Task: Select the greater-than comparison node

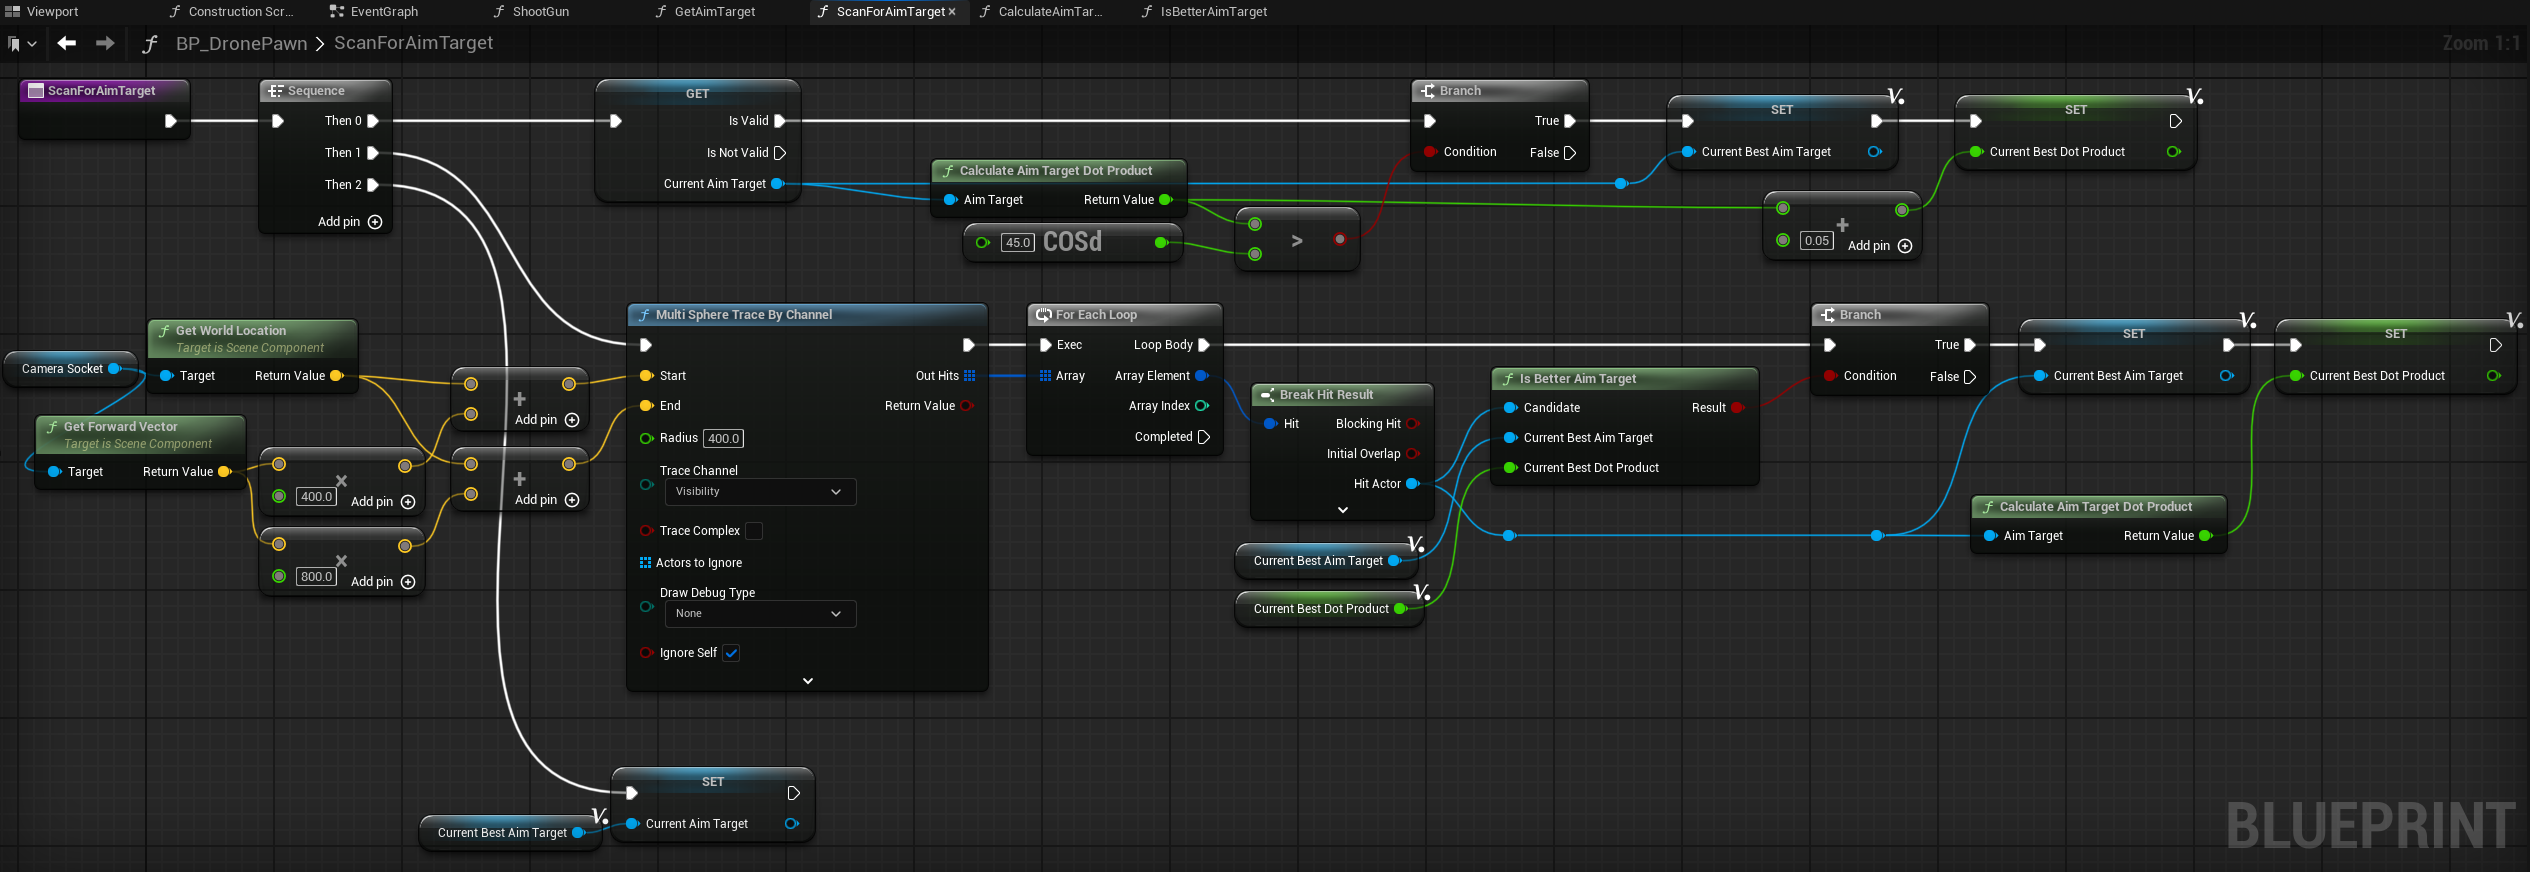Action: click(x=1297, y=240)
